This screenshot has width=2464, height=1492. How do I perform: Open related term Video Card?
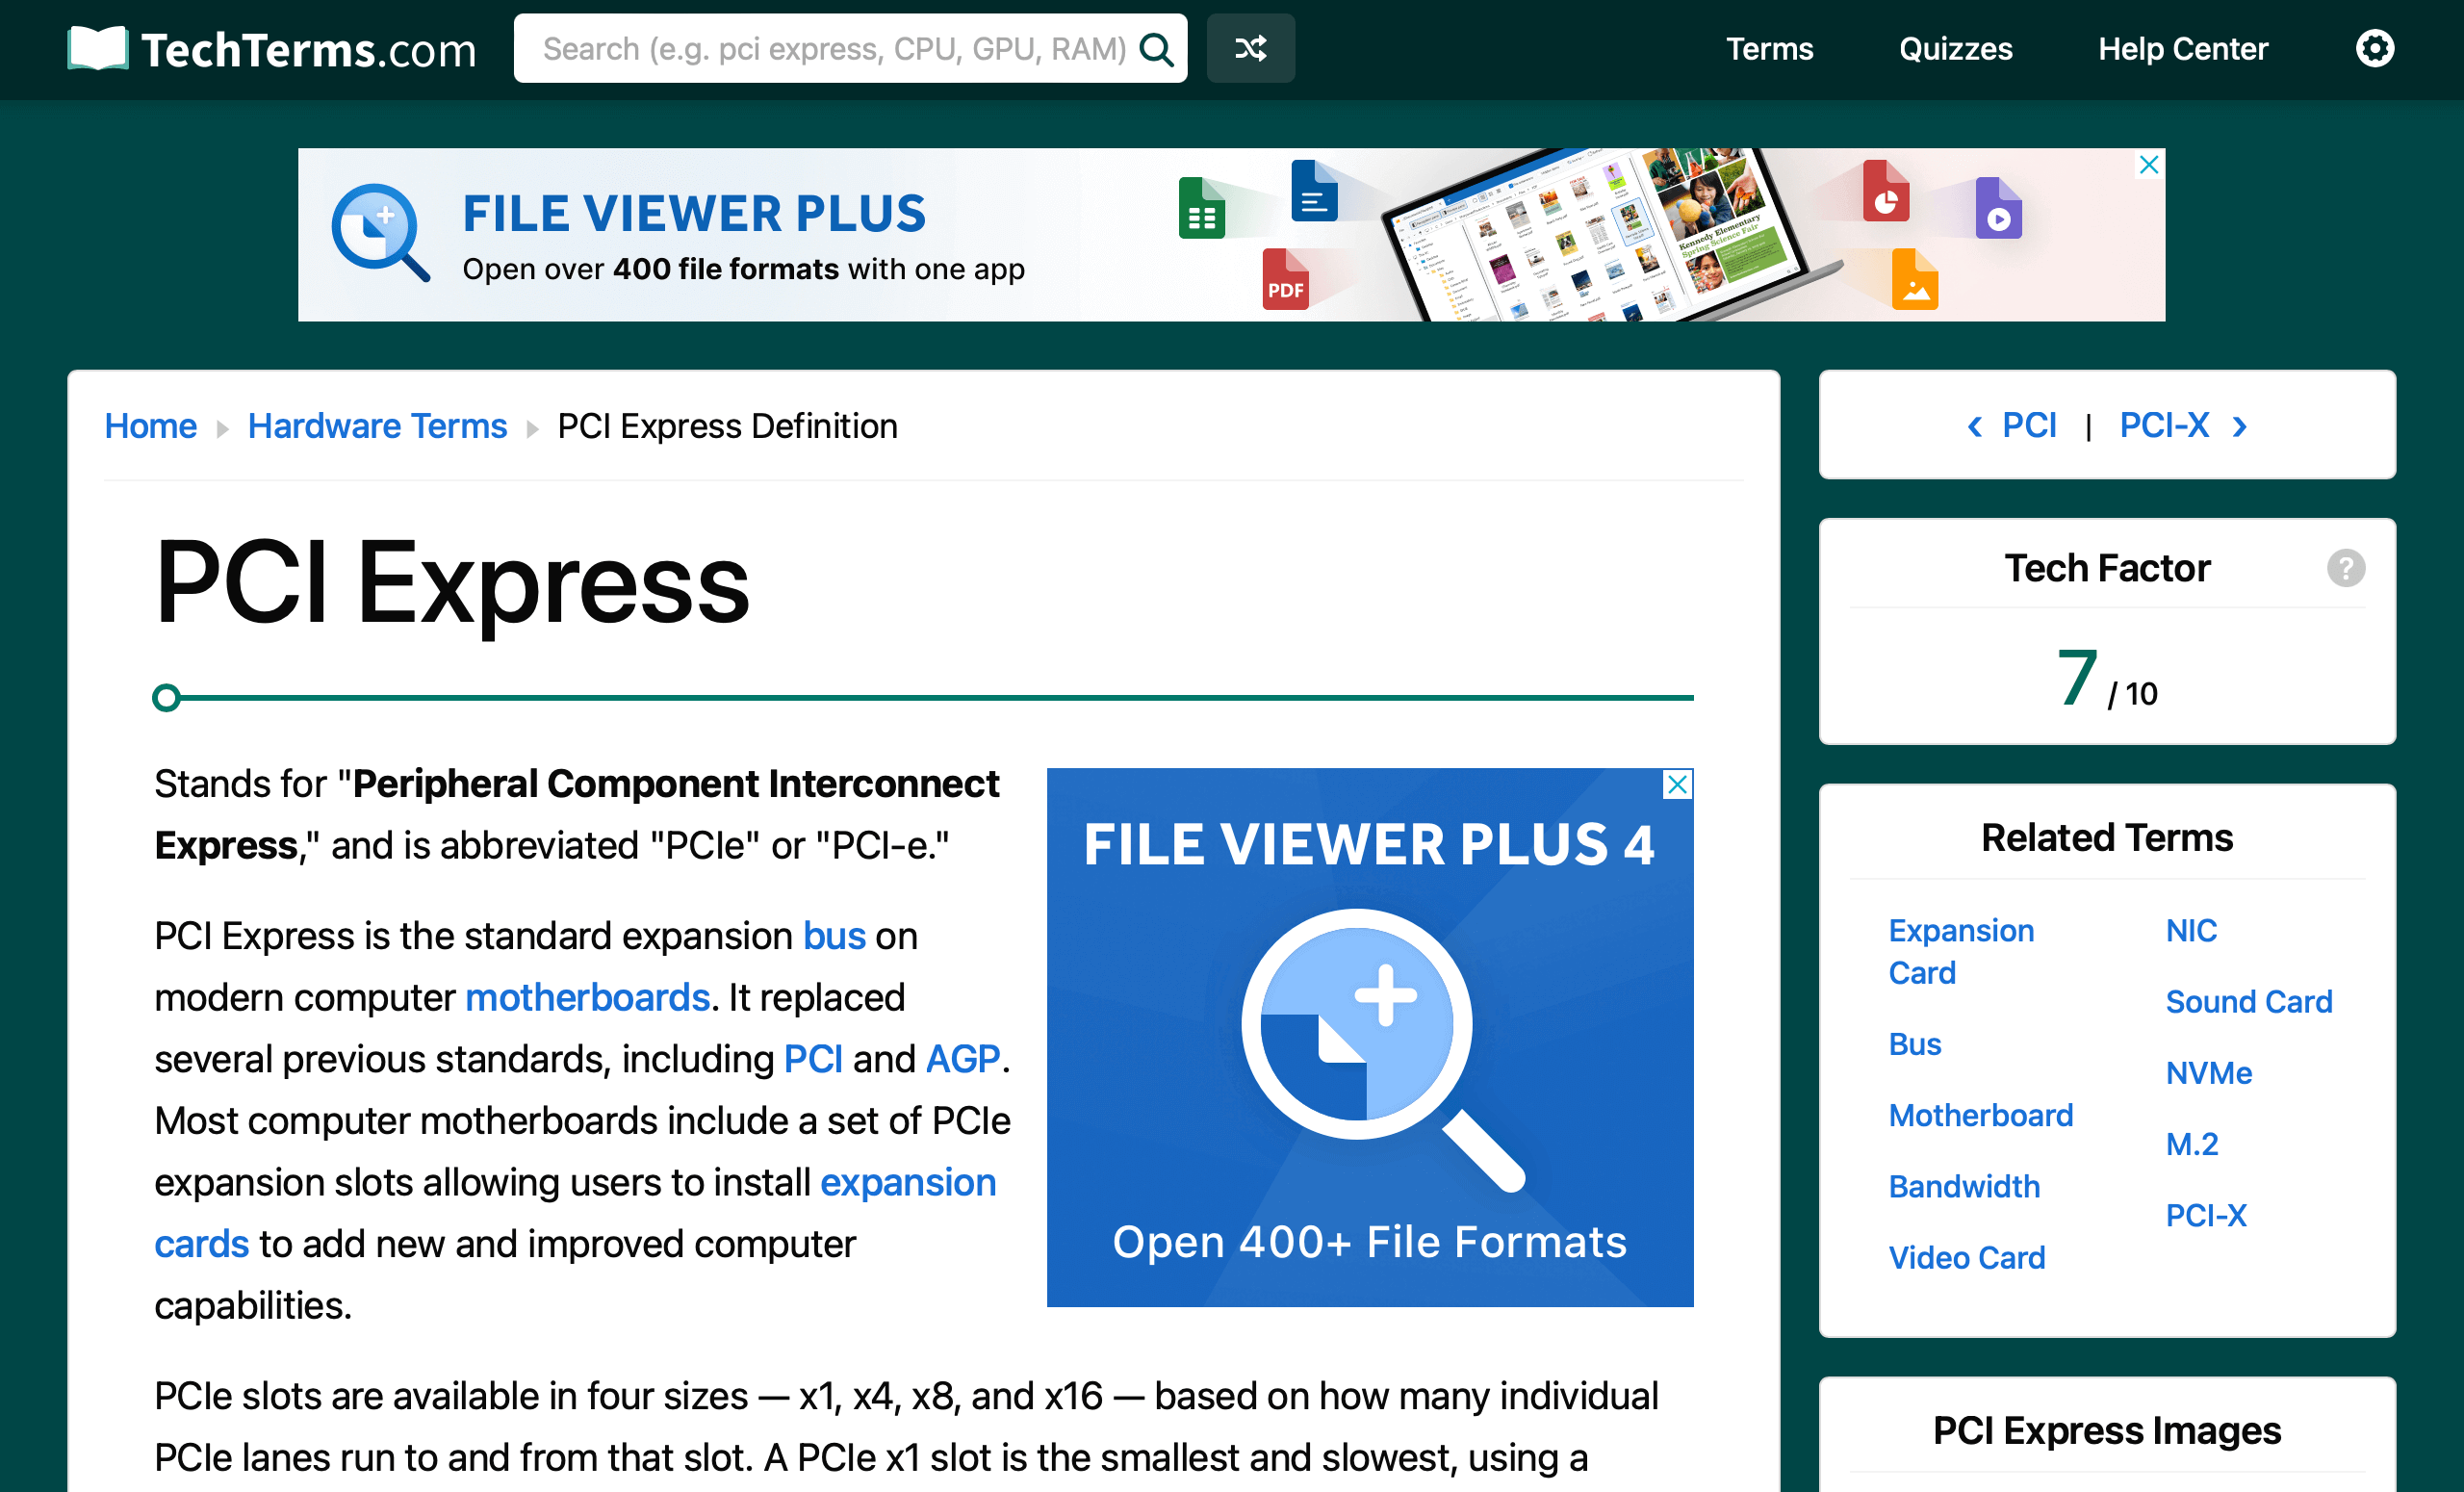pos(1966,1257)
